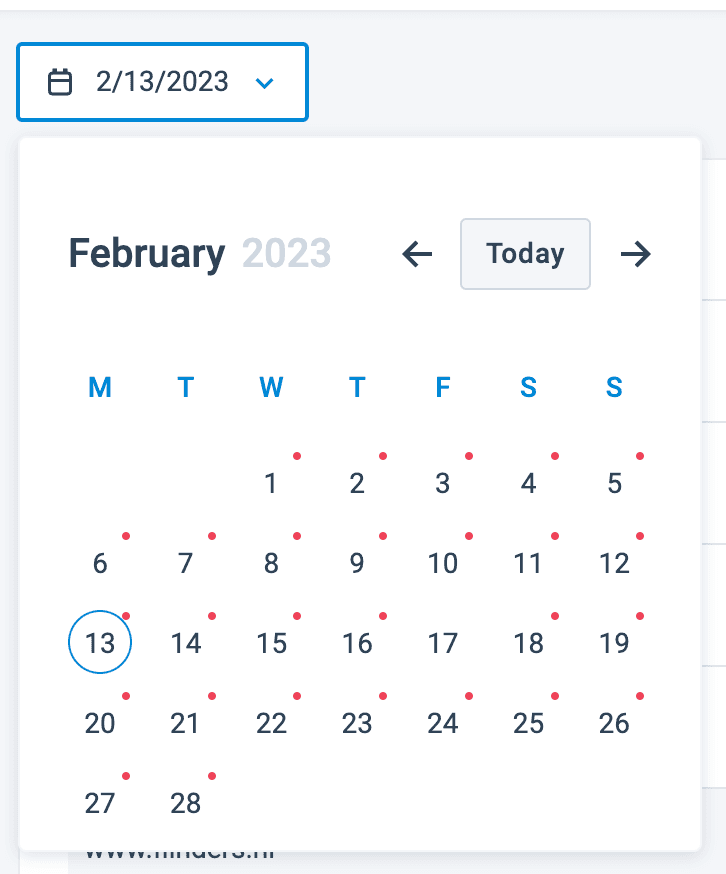726x874 pixels.
Task: Pick February 15 in the calendar
Action: pyautogui.click(x=271, y=643)
